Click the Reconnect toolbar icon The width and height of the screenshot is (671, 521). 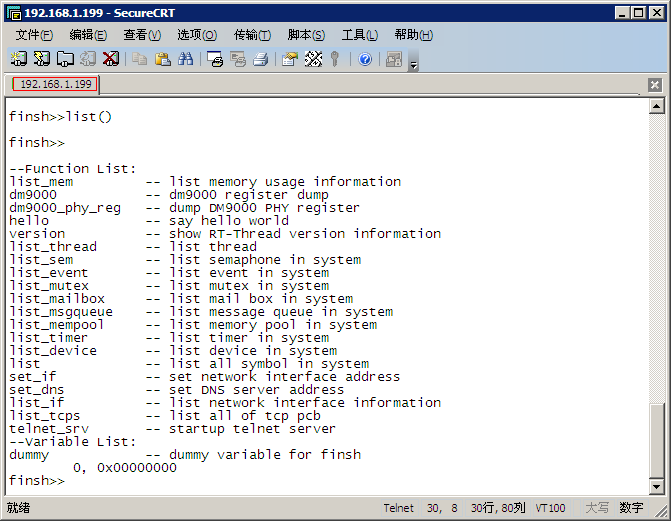88,59
